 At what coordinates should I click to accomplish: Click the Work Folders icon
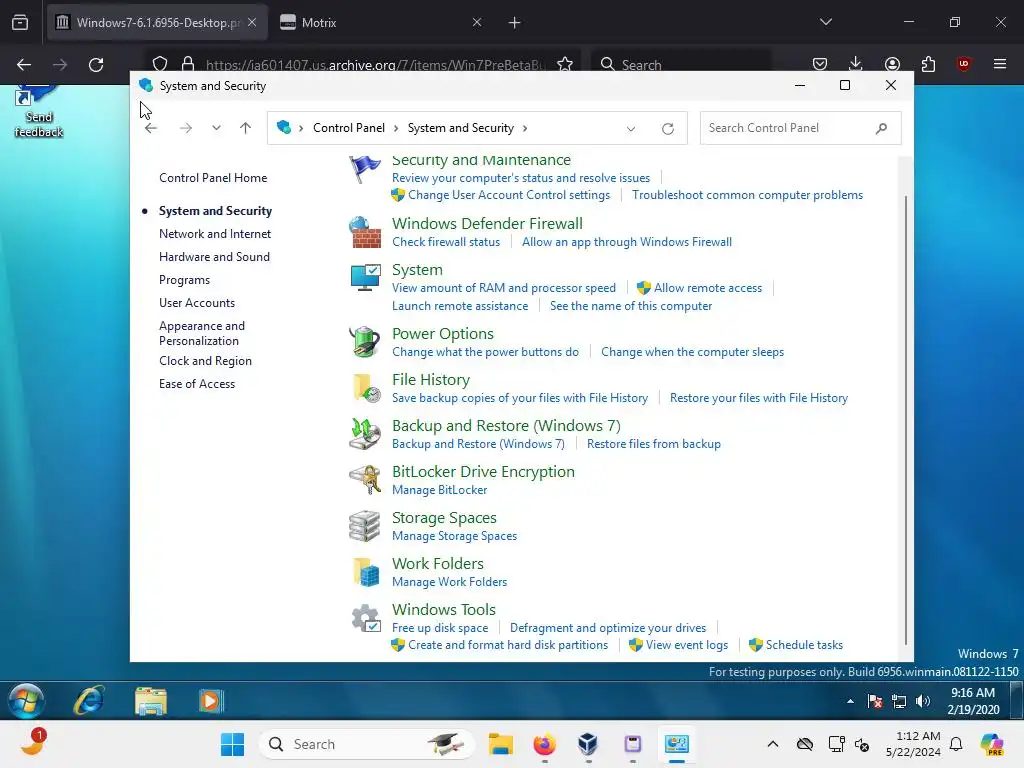click(366, 572)
